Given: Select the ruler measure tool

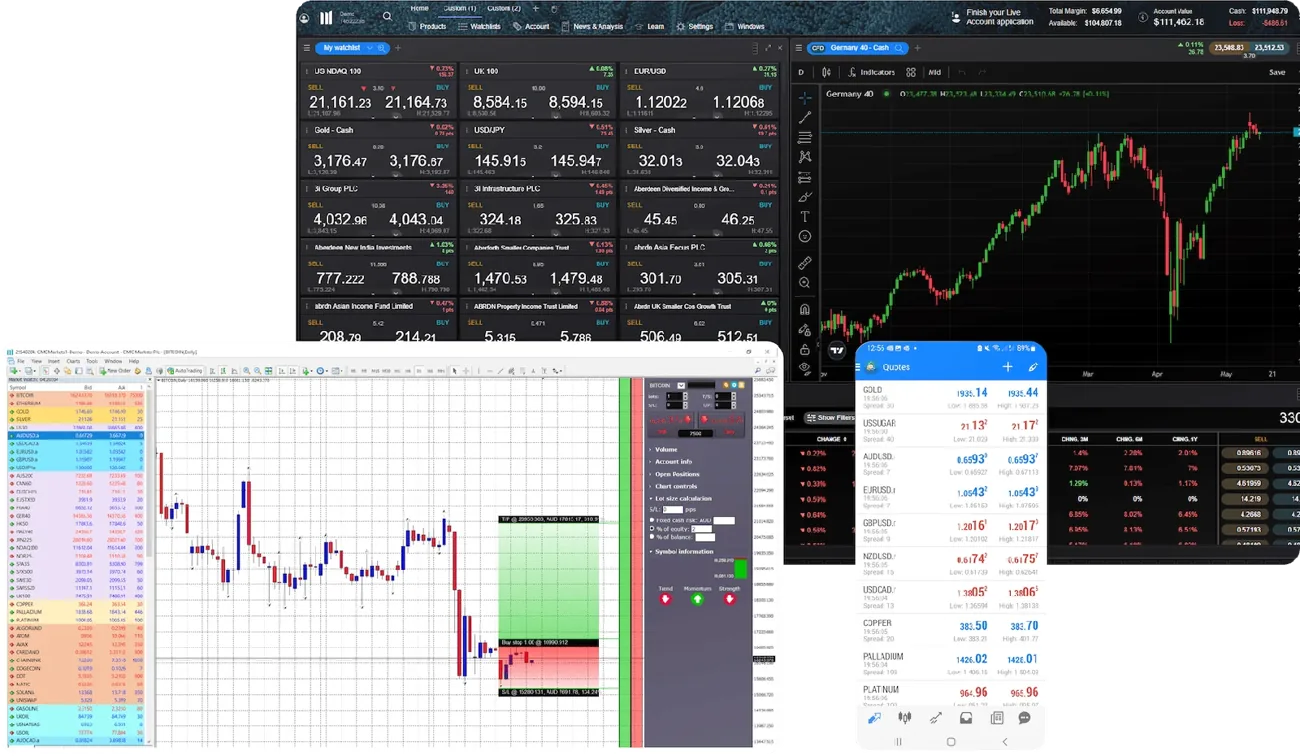Looking at the screenshot, I should click(805, 263).
